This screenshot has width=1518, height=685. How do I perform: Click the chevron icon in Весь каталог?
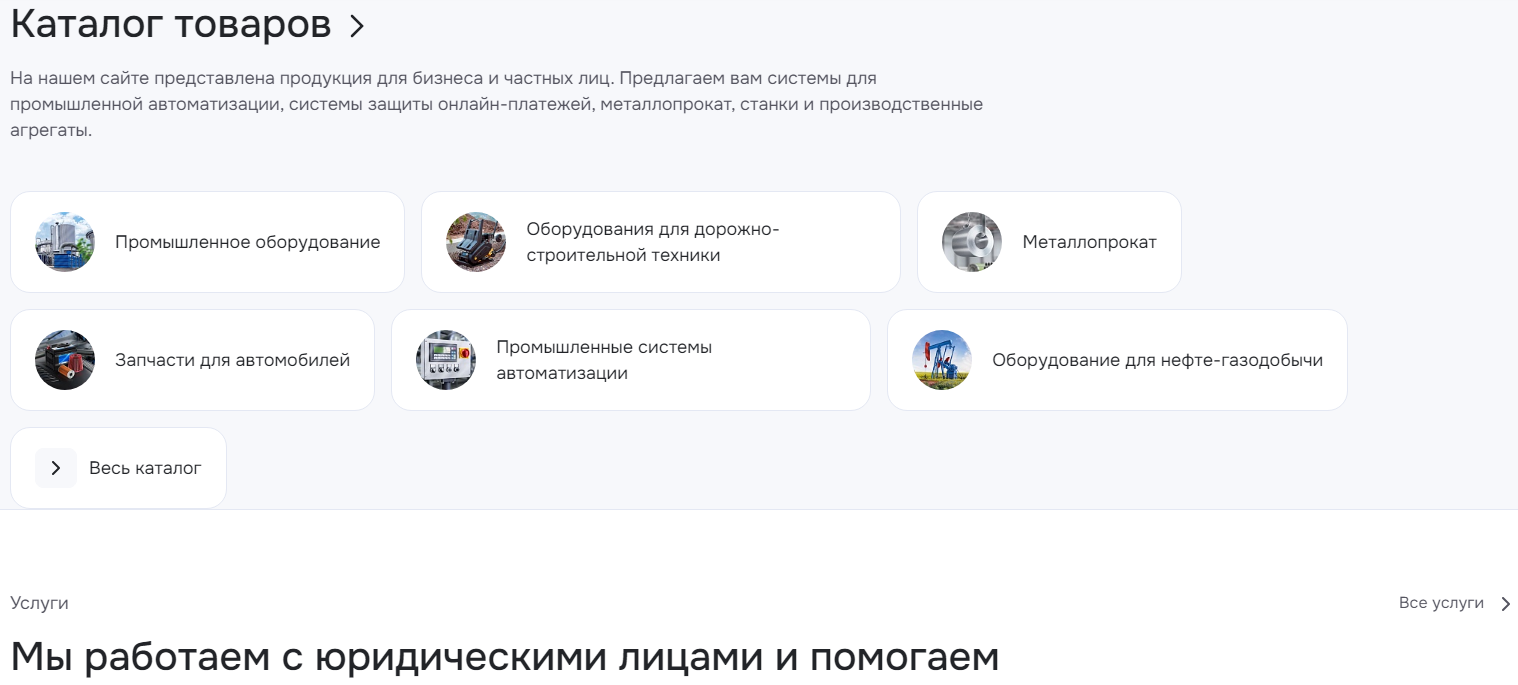(56, 468)
